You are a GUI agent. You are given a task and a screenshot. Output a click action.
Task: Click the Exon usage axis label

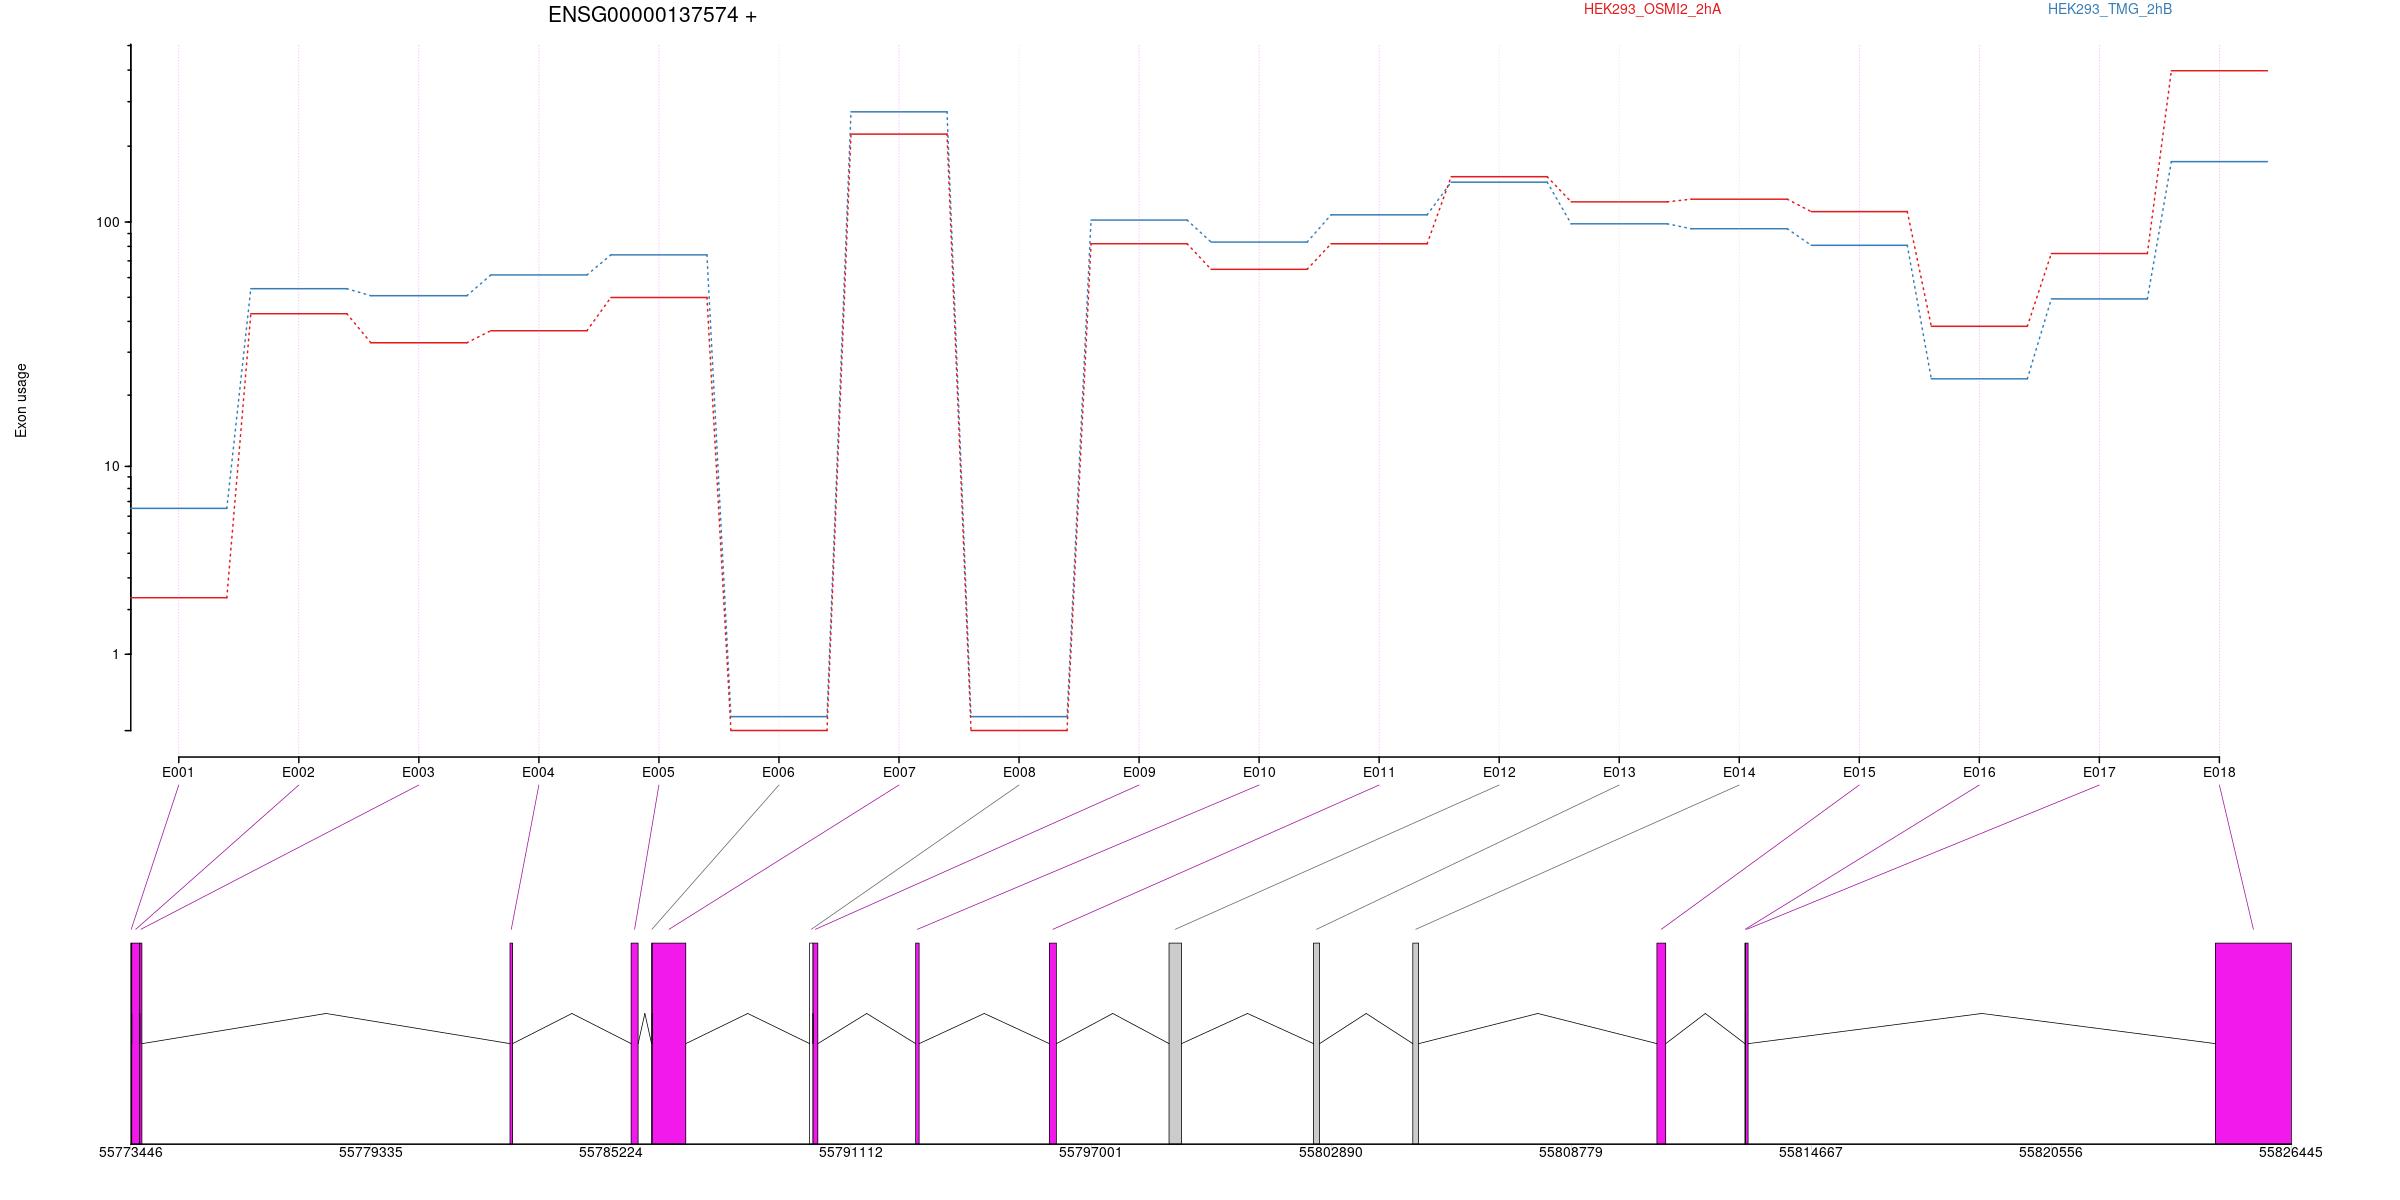[x=21, y=400]
